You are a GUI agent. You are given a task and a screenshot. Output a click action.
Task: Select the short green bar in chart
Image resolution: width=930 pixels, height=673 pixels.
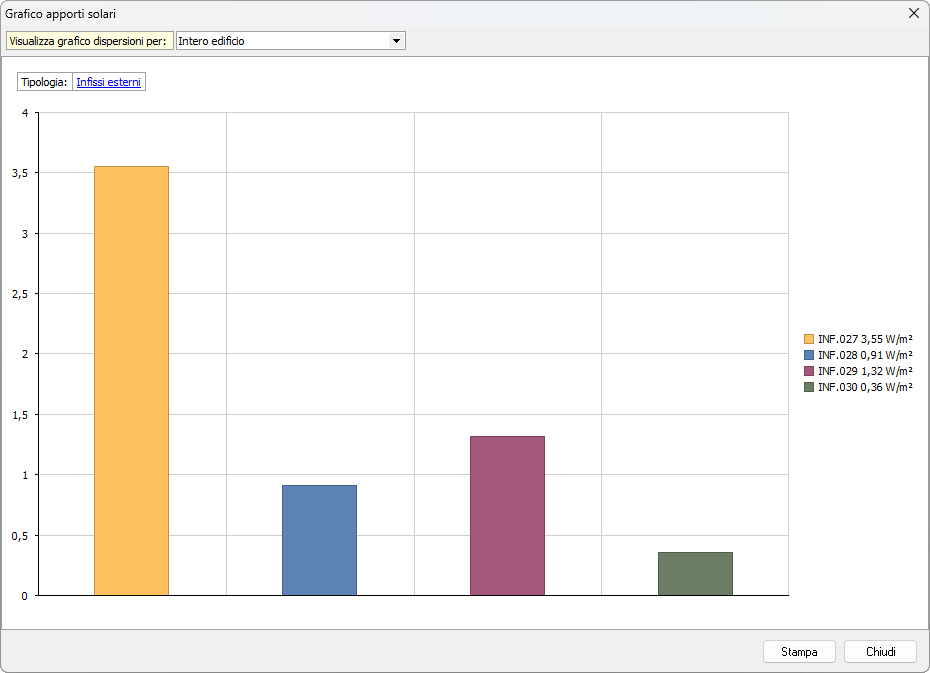click(695, 573)
